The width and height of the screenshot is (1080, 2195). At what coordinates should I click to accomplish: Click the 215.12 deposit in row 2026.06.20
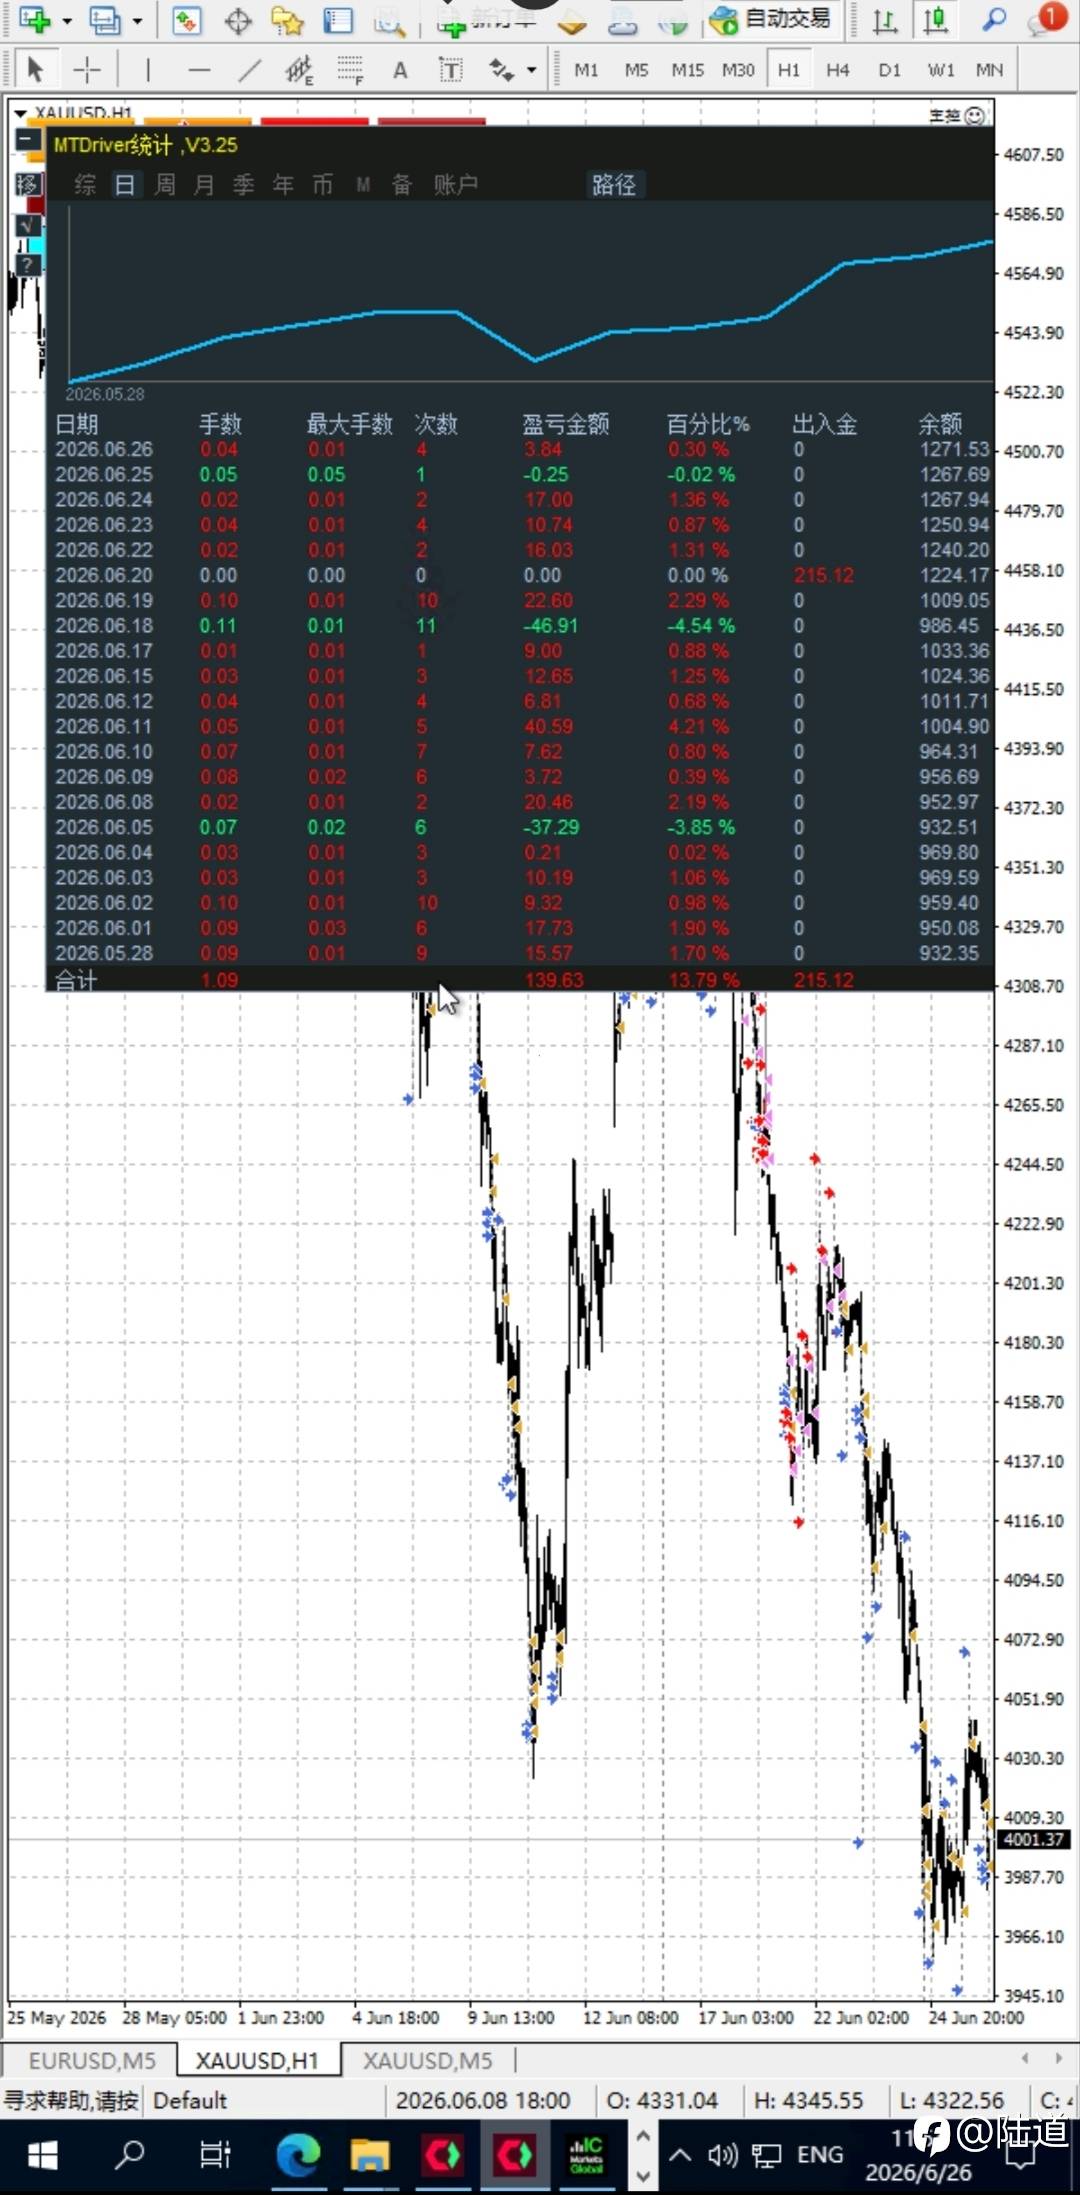click(824, 575)
